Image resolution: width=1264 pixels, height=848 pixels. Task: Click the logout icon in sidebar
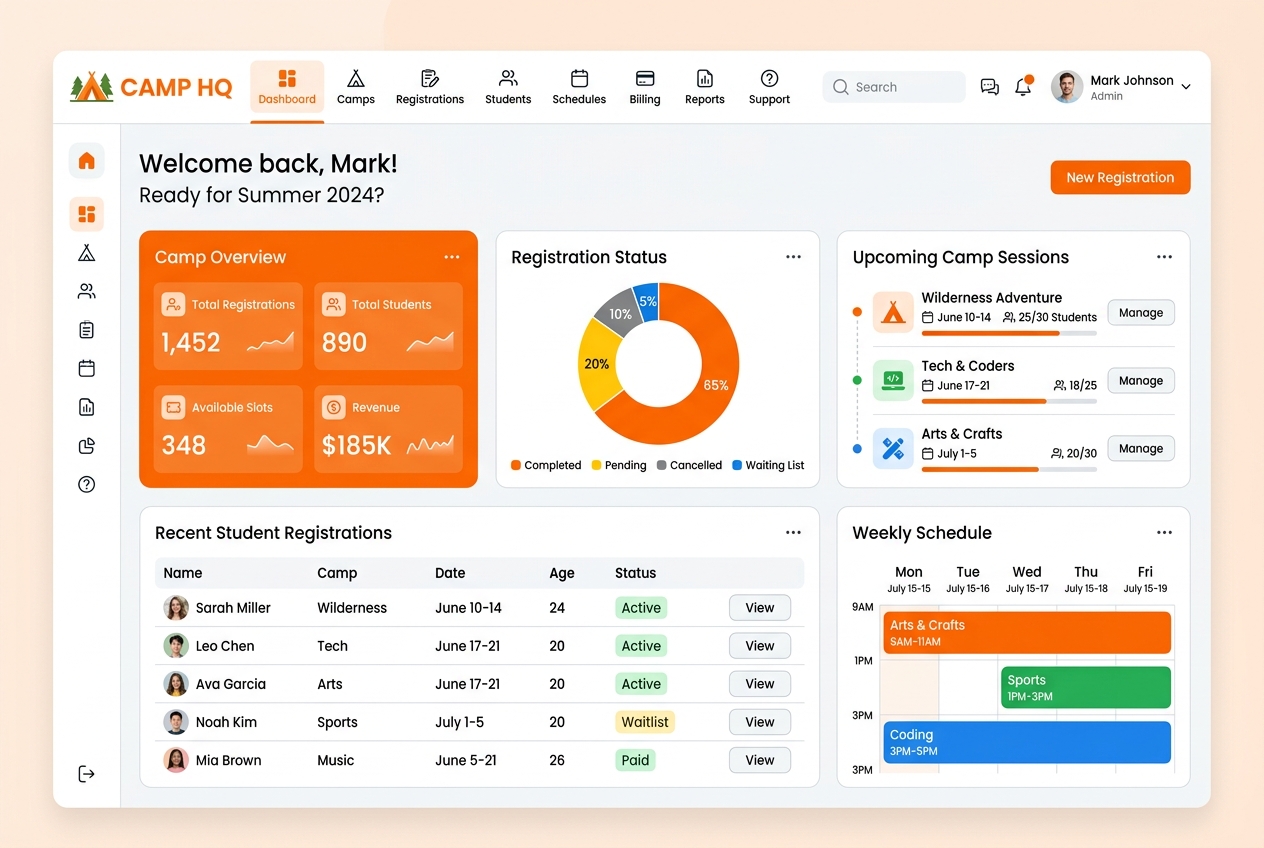click(87, 774)
